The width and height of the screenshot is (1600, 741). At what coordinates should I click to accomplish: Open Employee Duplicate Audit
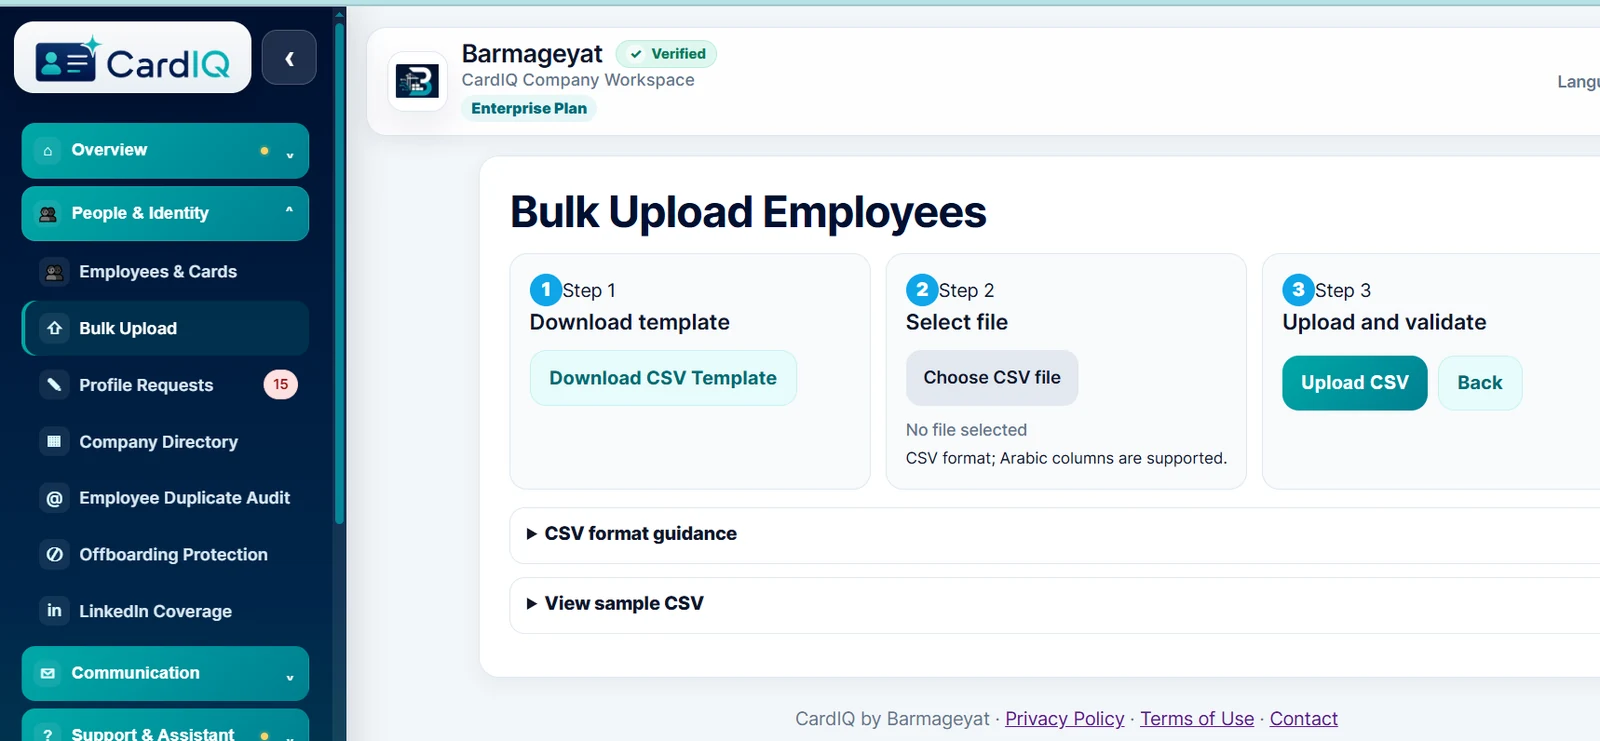pyautogui.click(x=166, y=498)
